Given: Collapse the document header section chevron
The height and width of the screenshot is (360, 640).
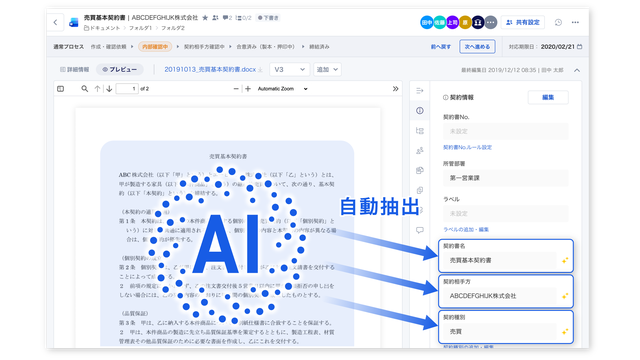Looking at the screenshot, I should [577, 70].
